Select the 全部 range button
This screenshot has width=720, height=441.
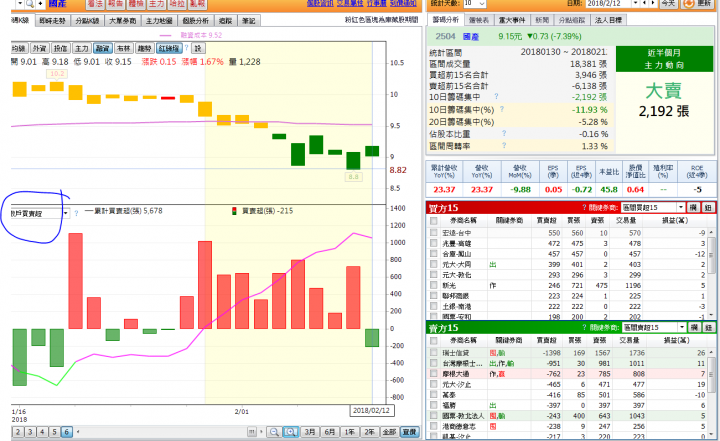(x=389, y=432)
